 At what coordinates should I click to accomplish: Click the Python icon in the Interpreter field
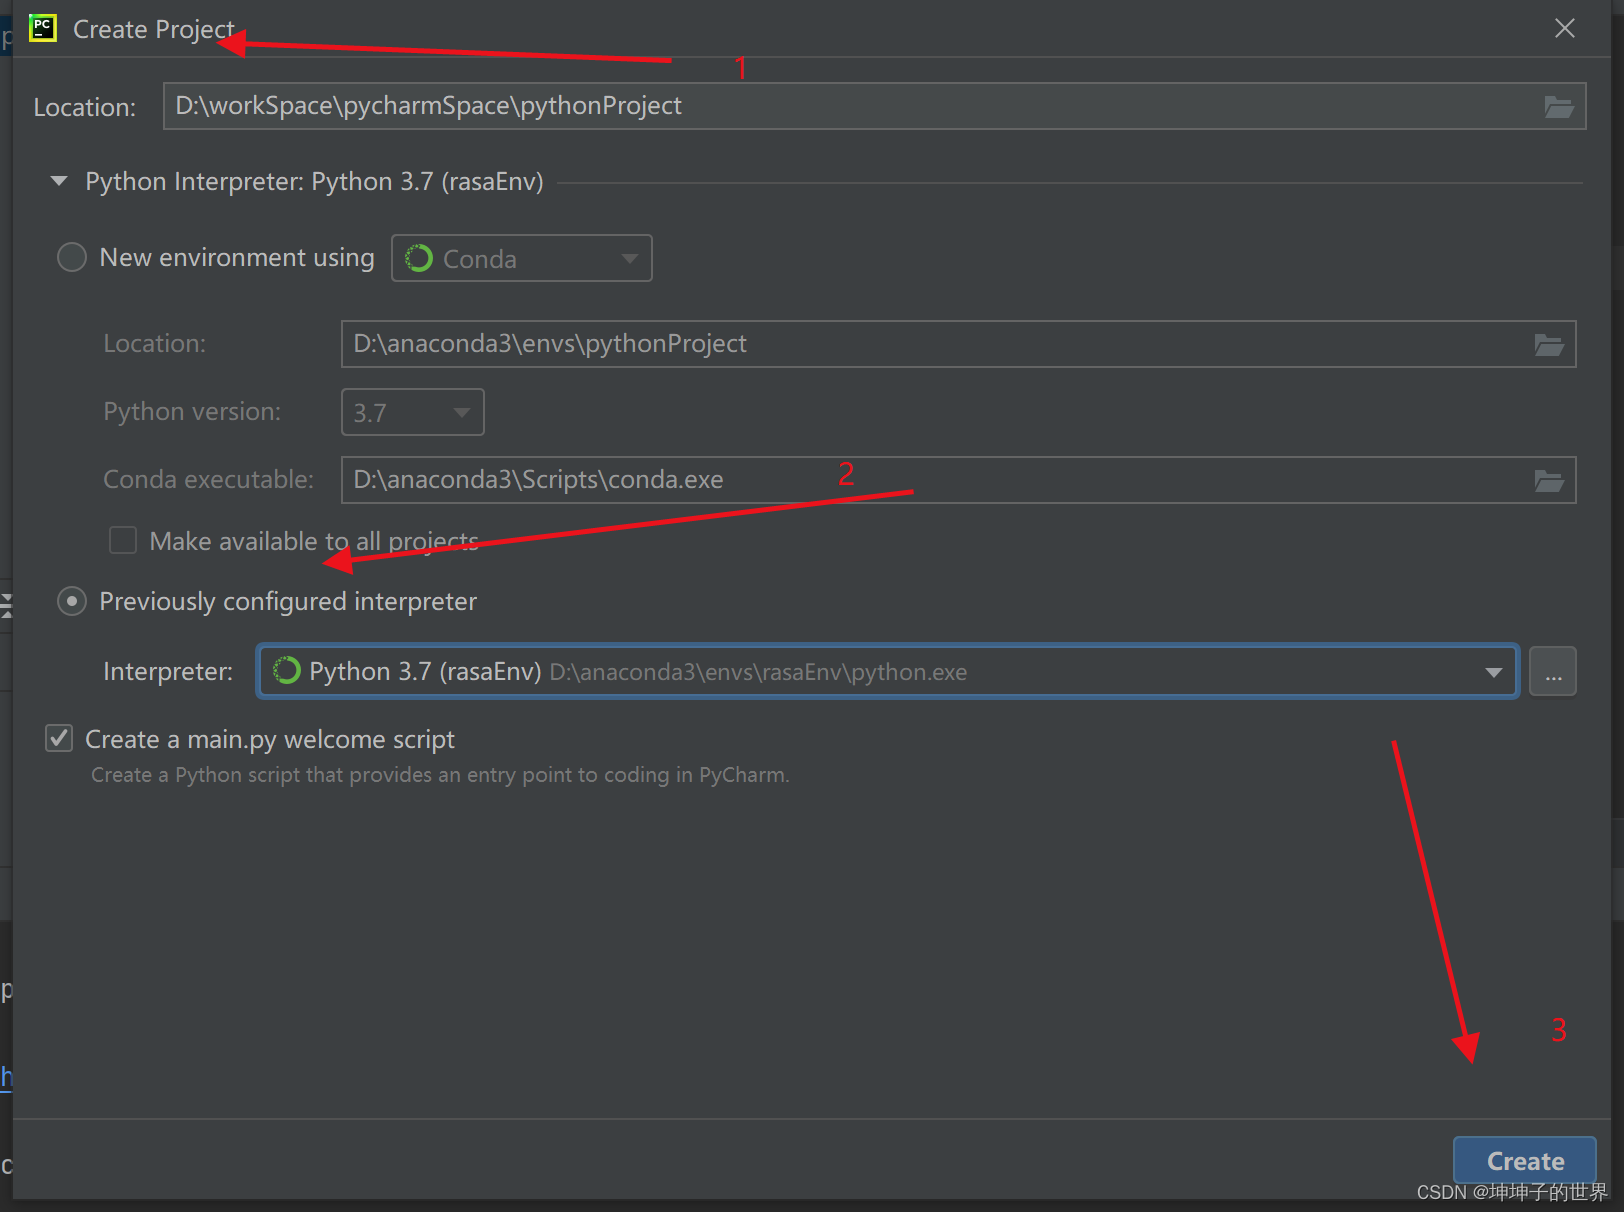286,671
